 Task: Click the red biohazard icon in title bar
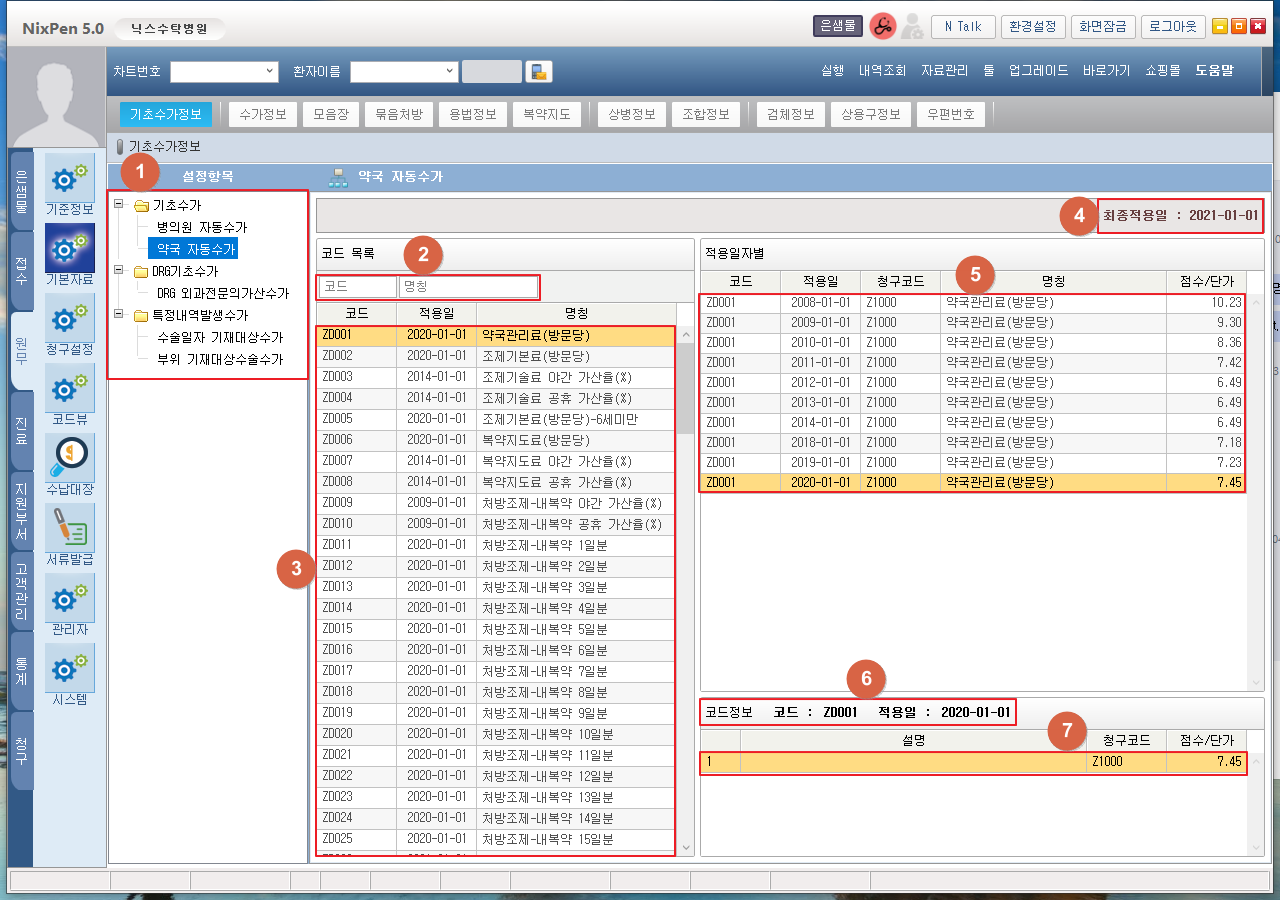coord(882,27)
